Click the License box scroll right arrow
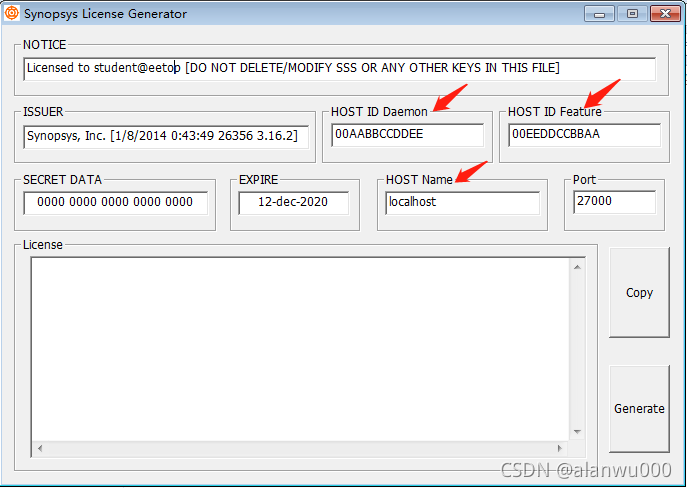 [x=560, y=449]
